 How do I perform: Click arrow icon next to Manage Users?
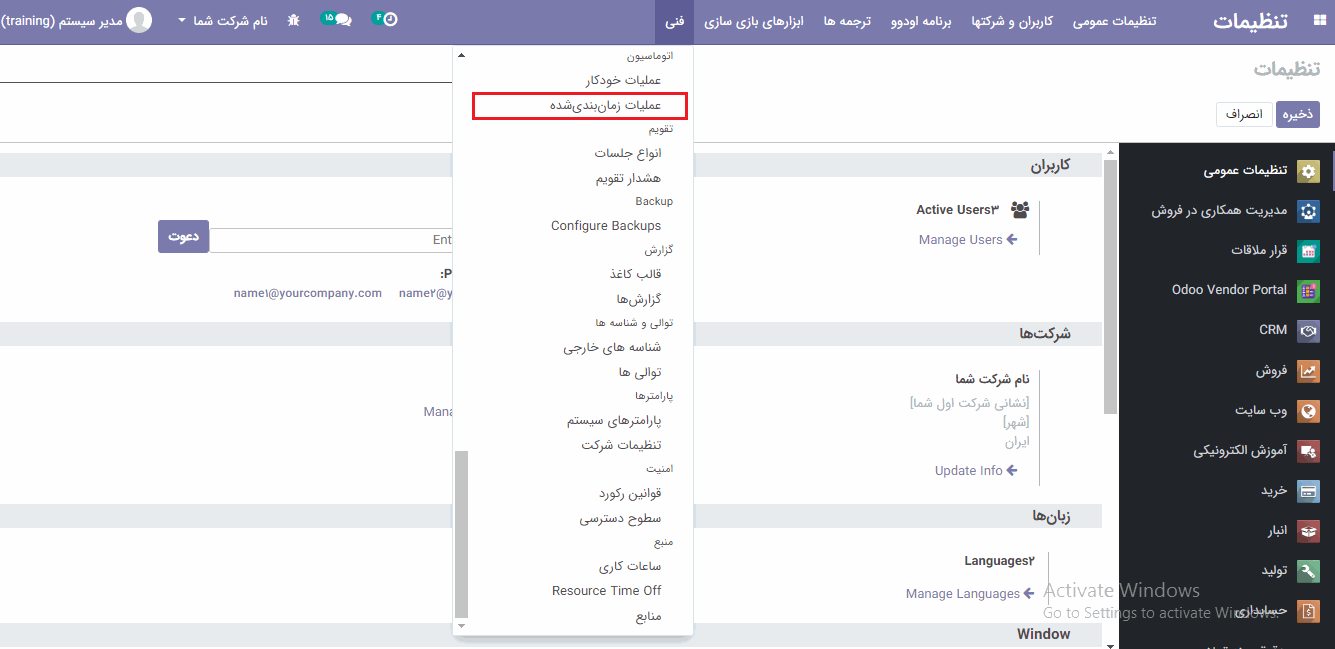pyautogui.click(x=1012, y=240)
